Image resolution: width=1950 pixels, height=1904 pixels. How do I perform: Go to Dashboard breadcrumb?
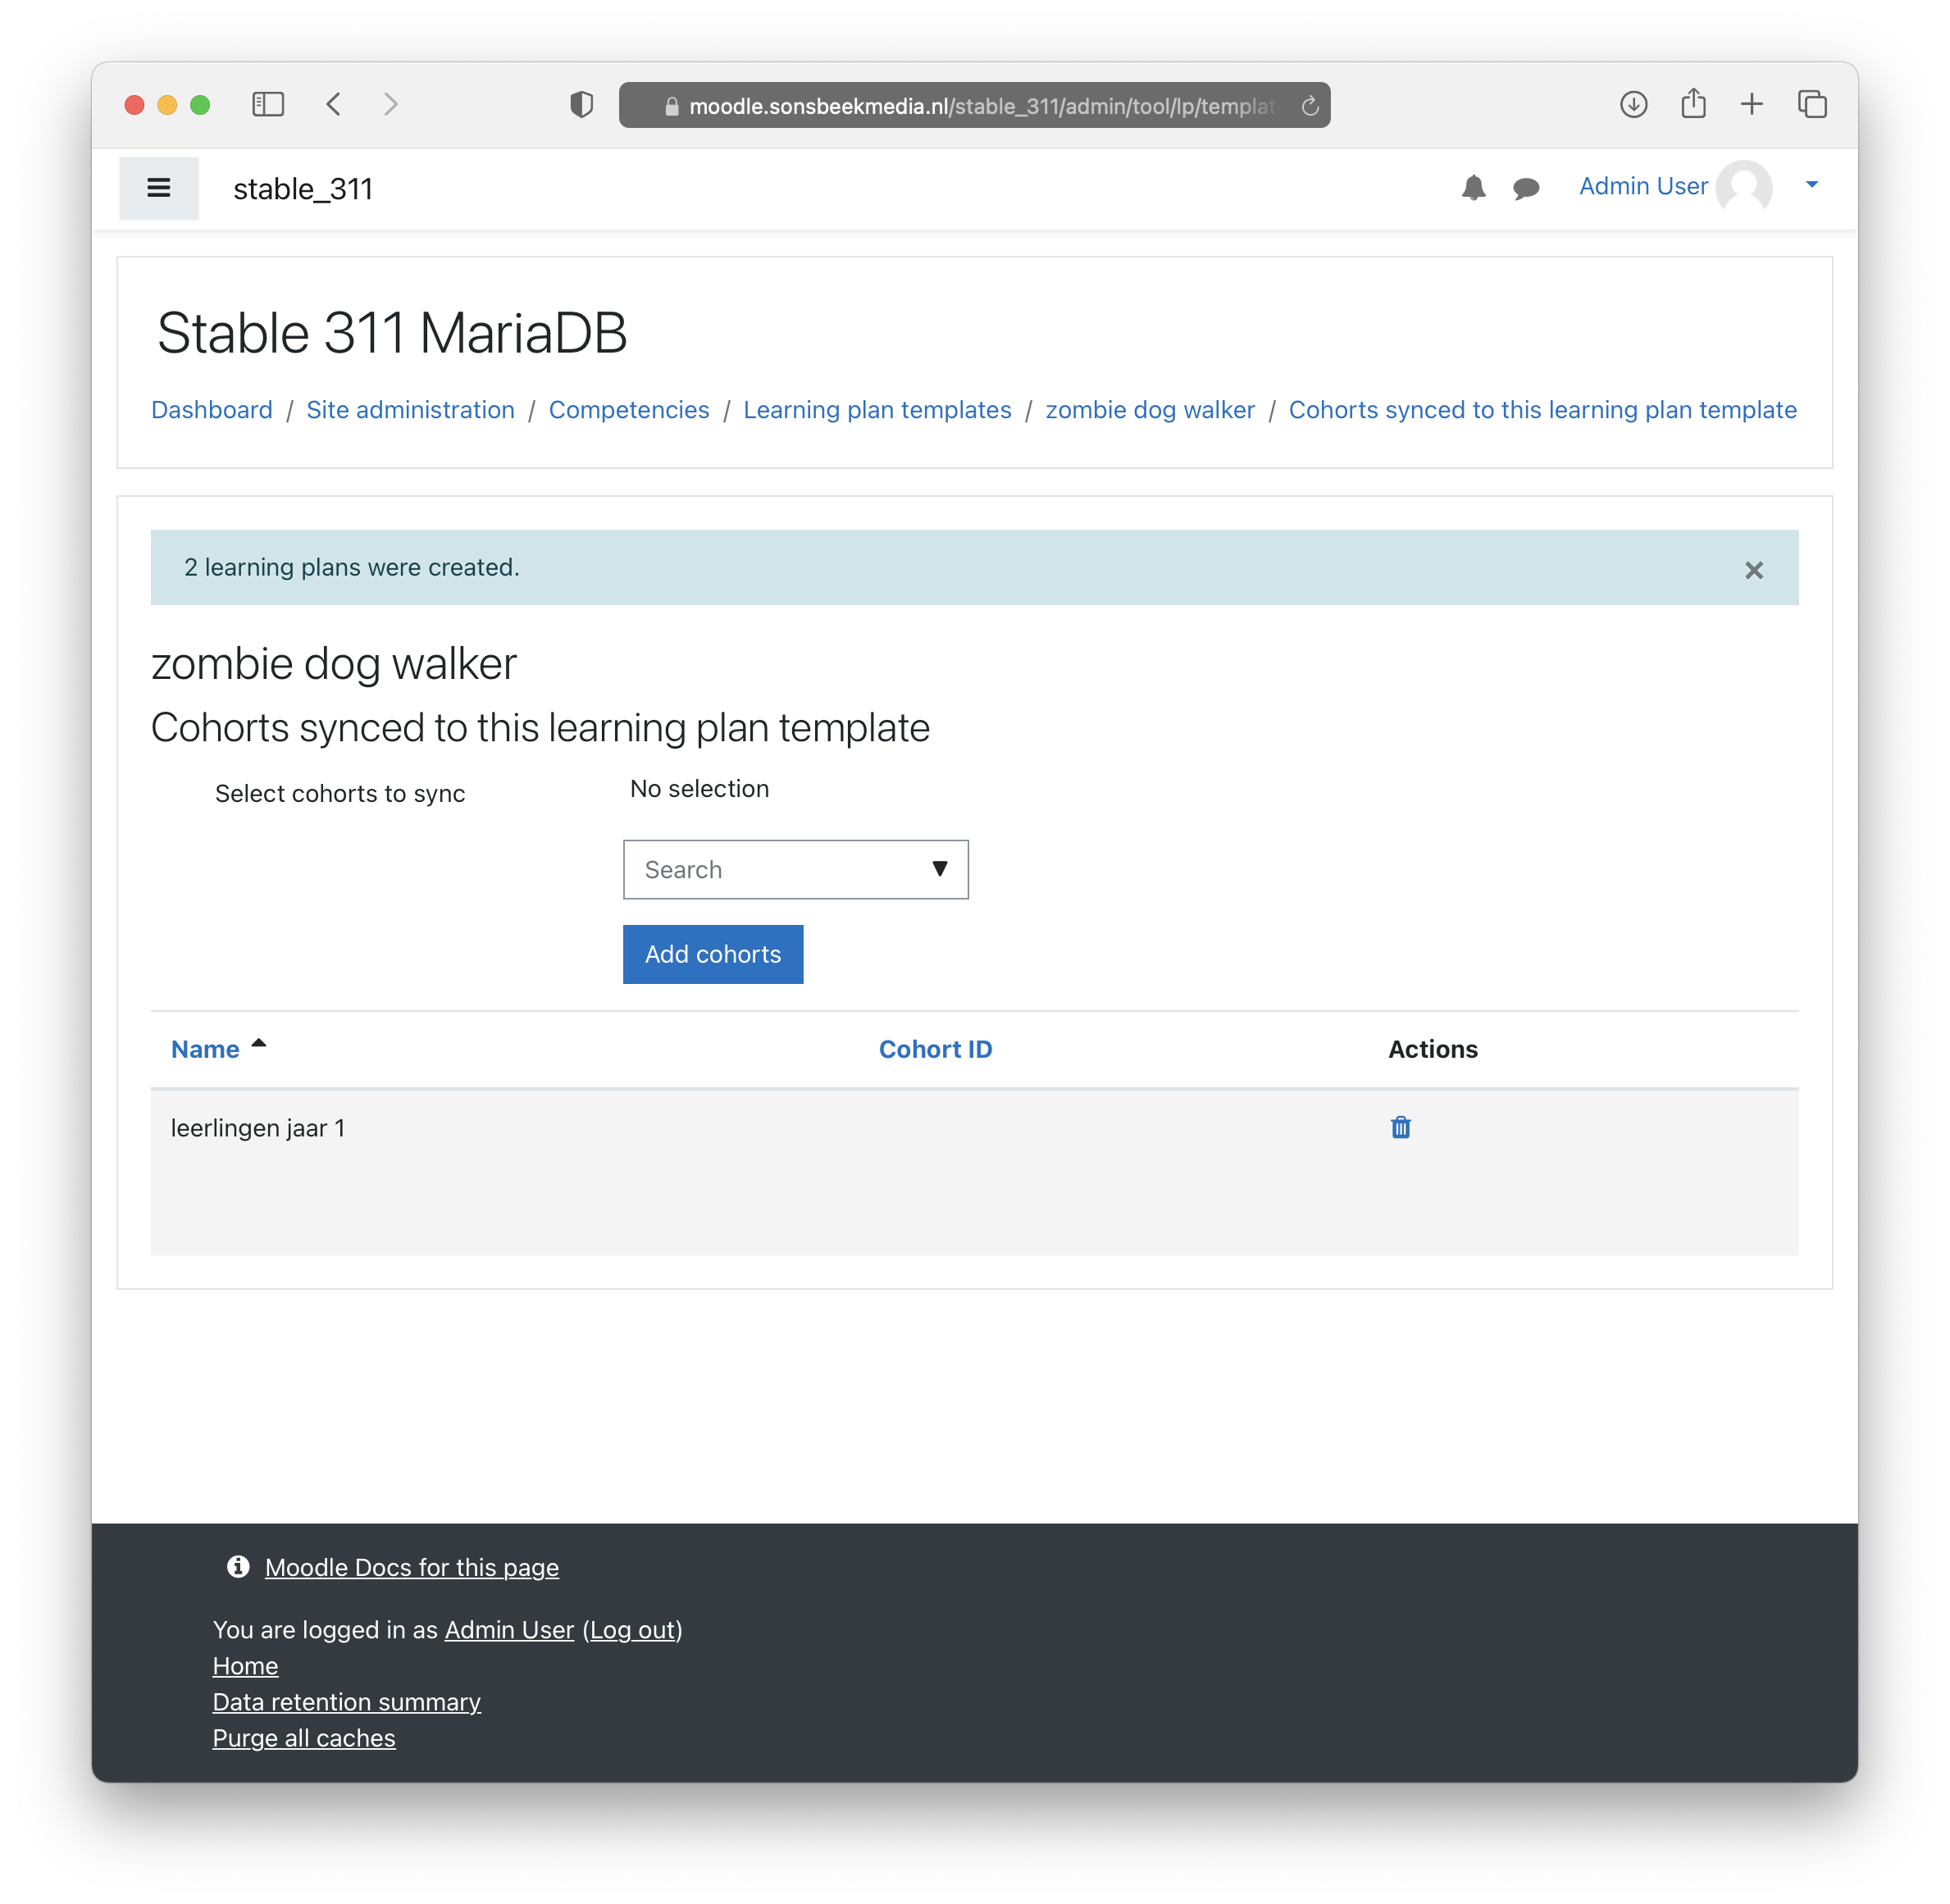pyautogui.click(x=212, y=410)
